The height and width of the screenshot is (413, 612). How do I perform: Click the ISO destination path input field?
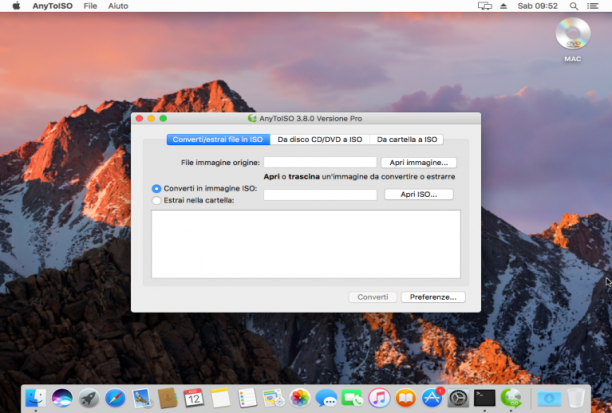(320, 195)
